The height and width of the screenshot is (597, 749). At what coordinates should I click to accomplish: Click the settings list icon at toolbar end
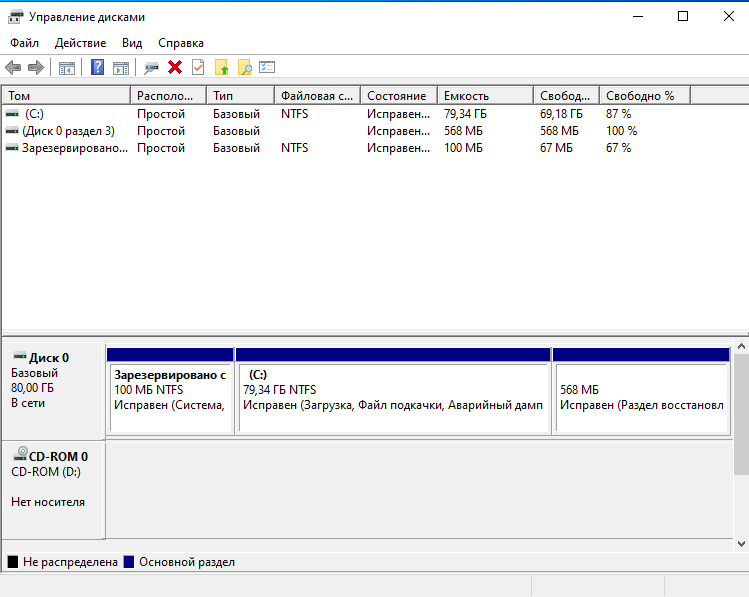click(x=267, y=67)
